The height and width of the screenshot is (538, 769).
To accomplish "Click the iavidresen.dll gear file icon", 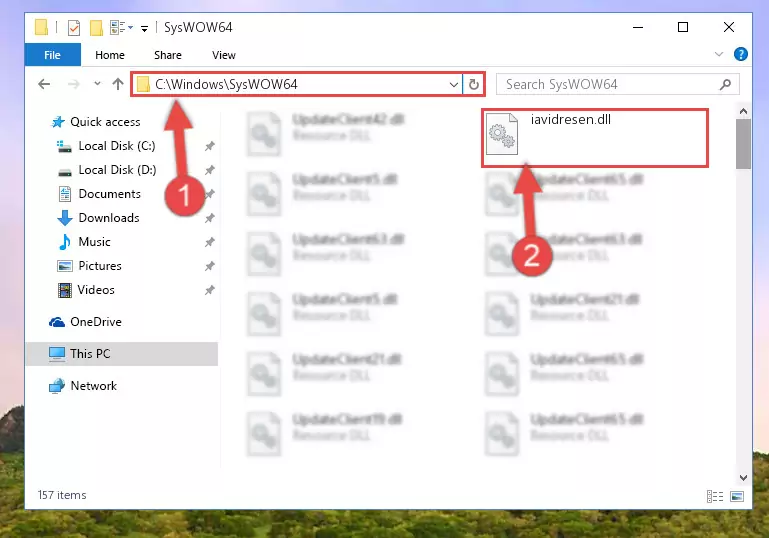I will click(502, 133).
